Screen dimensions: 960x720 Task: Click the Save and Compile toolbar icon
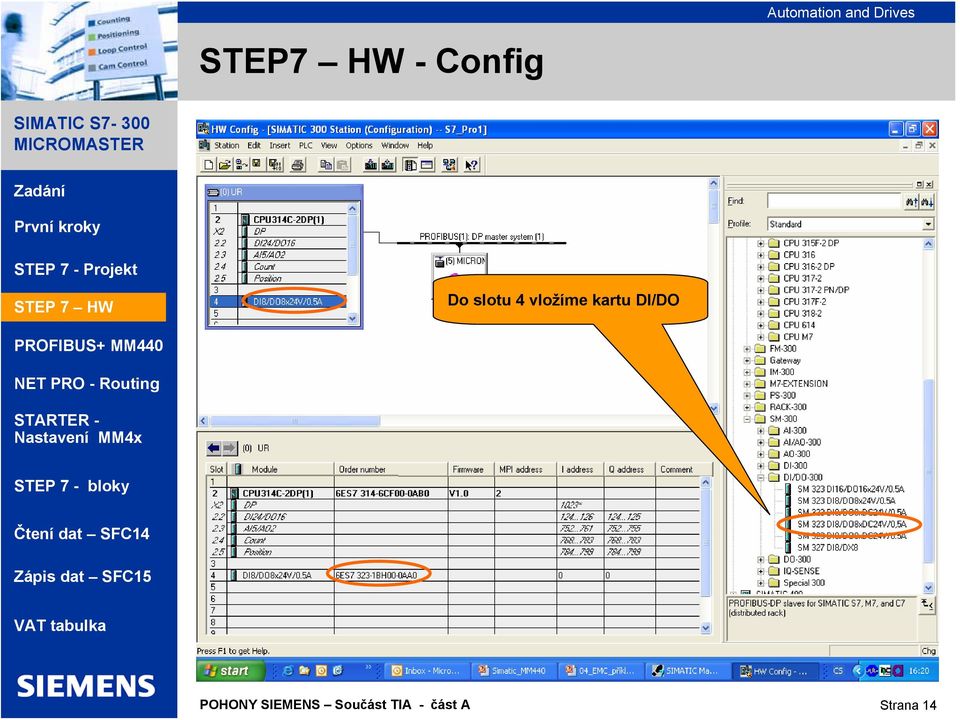point(275,165)
